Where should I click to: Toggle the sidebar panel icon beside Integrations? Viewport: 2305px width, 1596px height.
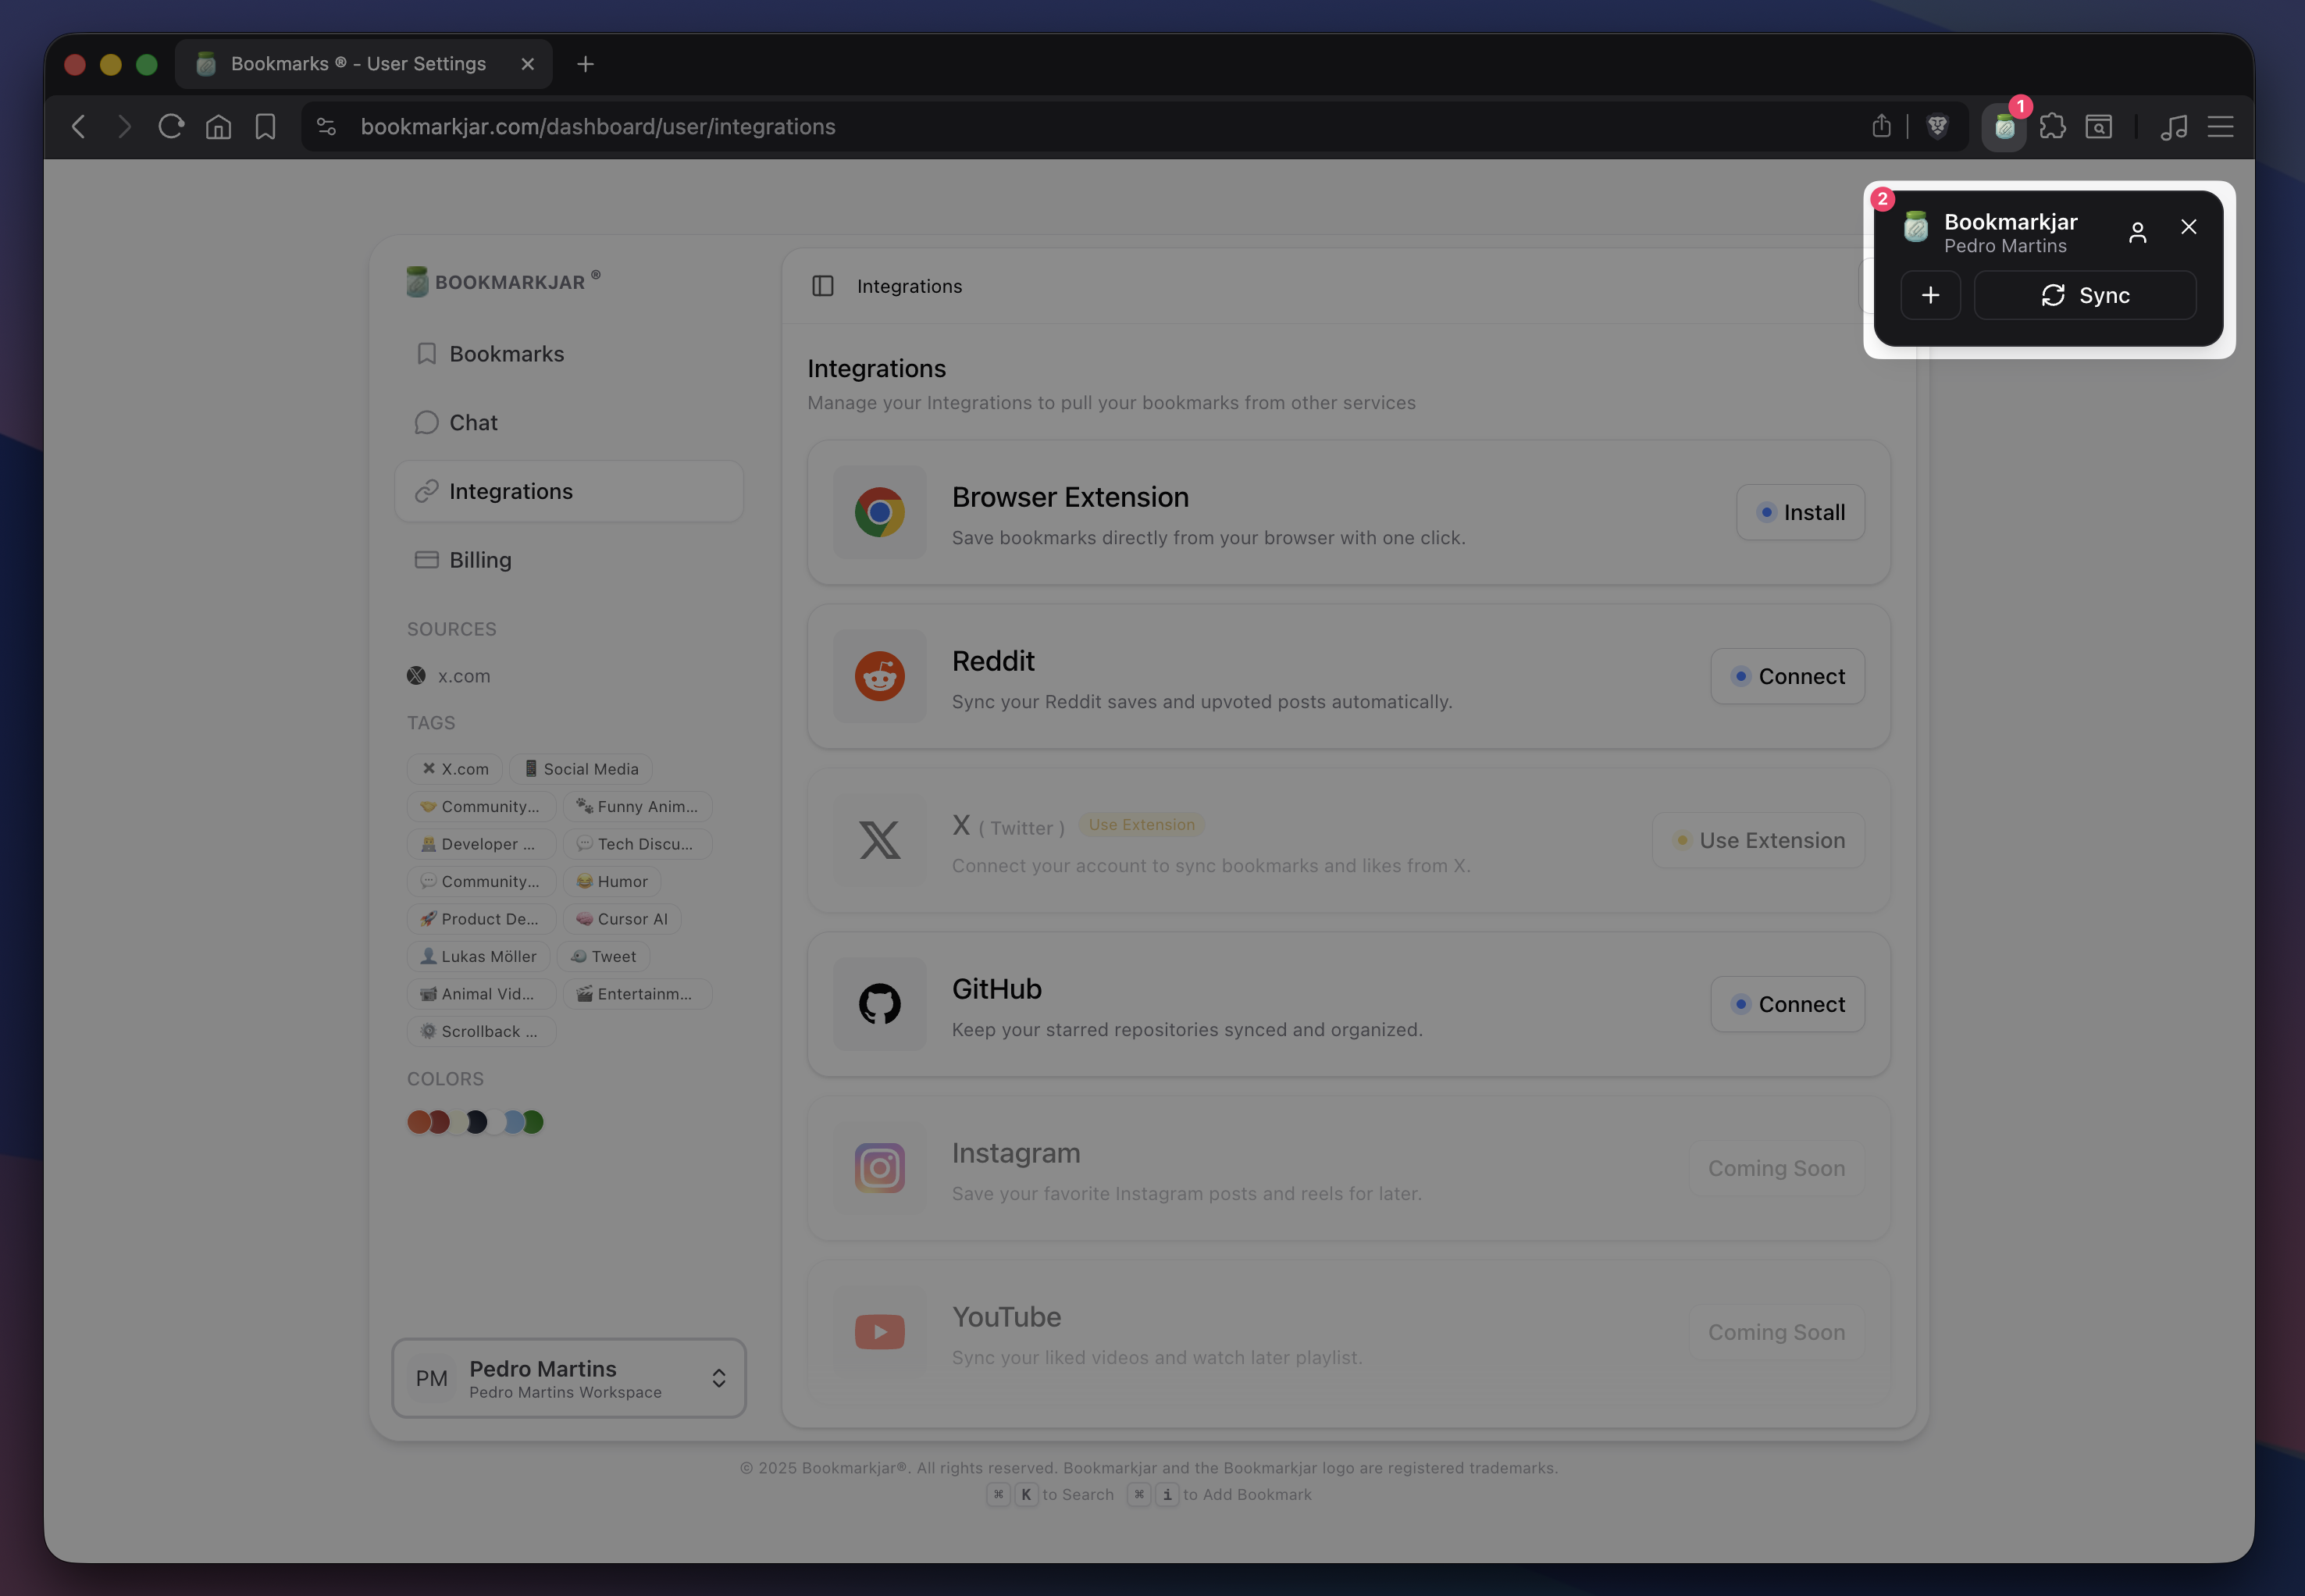[822, 286]
